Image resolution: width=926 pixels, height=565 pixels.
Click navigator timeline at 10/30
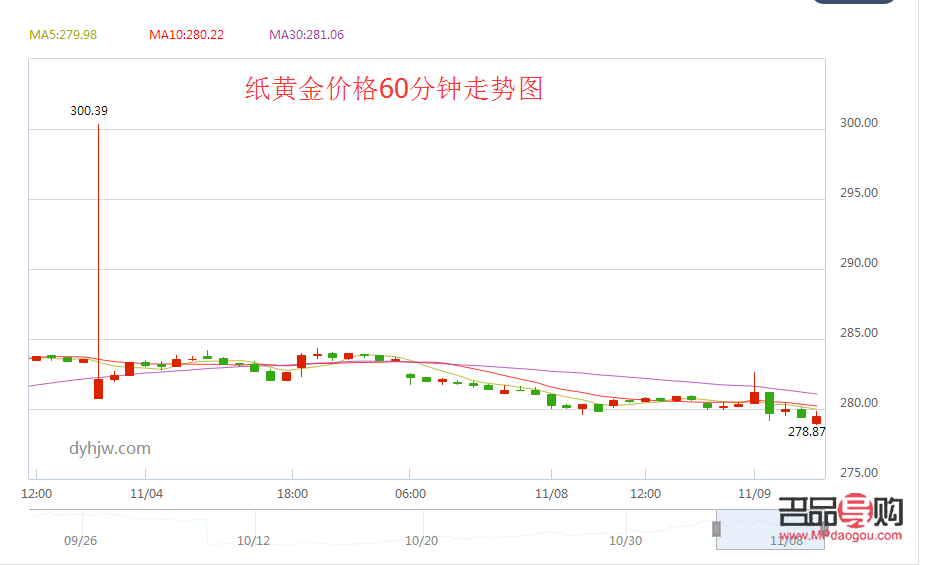point(625,541)
